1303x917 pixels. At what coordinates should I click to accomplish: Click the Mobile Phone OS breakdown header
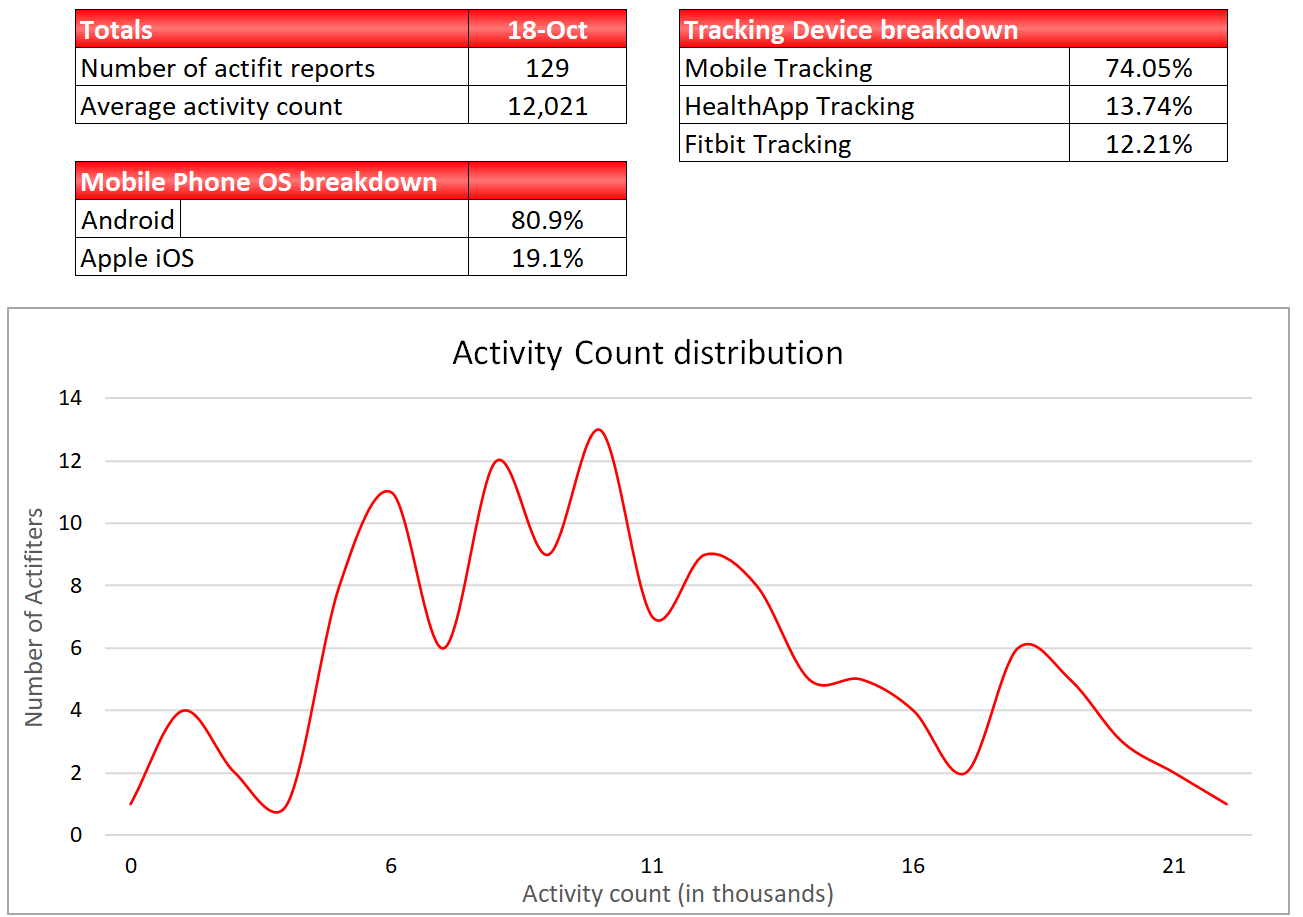272,181
